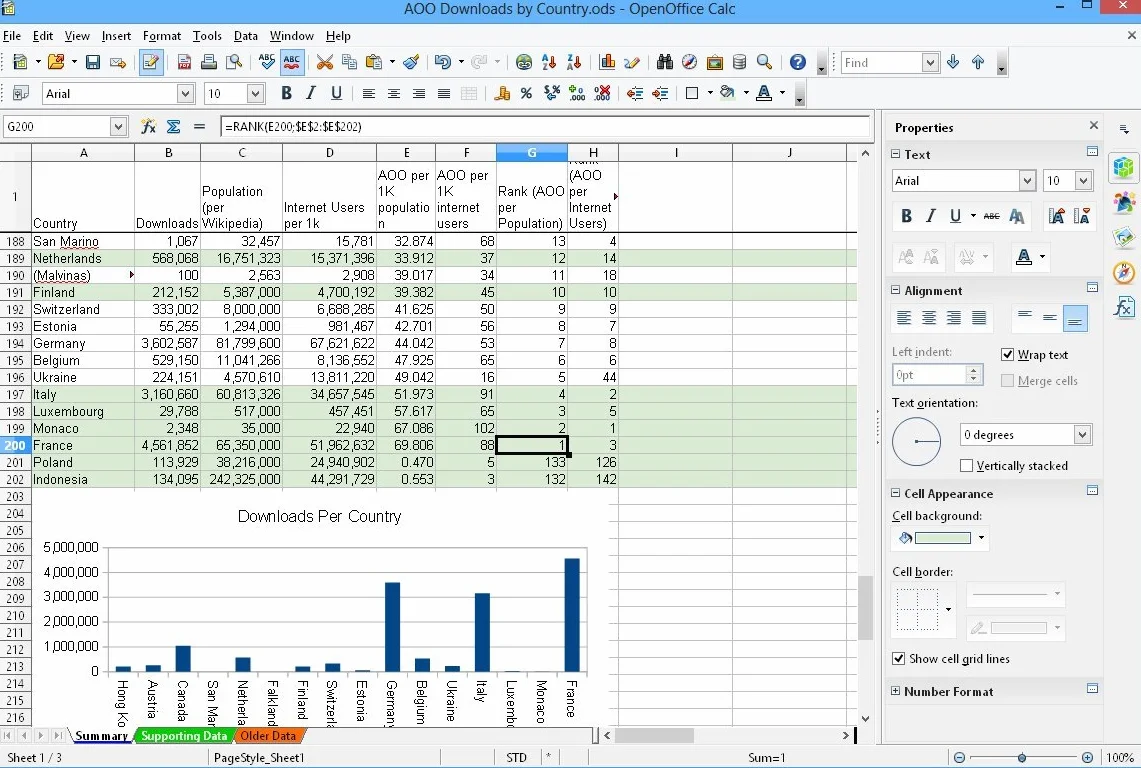Viewport: 1141px width, 768px height.
Task: Click the Help question mark icon
Action: [x=798, y=63]
